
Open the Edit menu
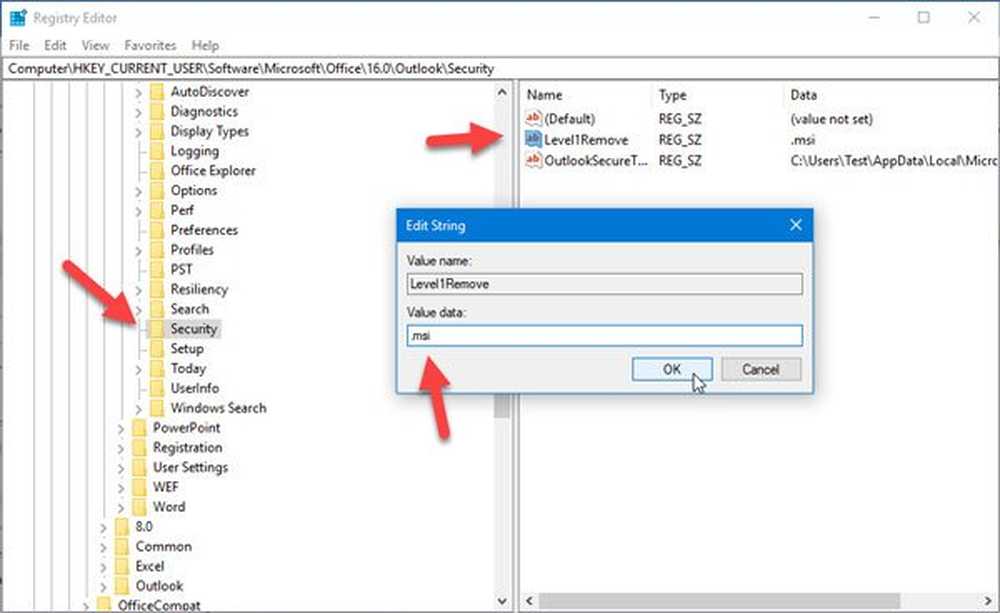click(55, 45)
